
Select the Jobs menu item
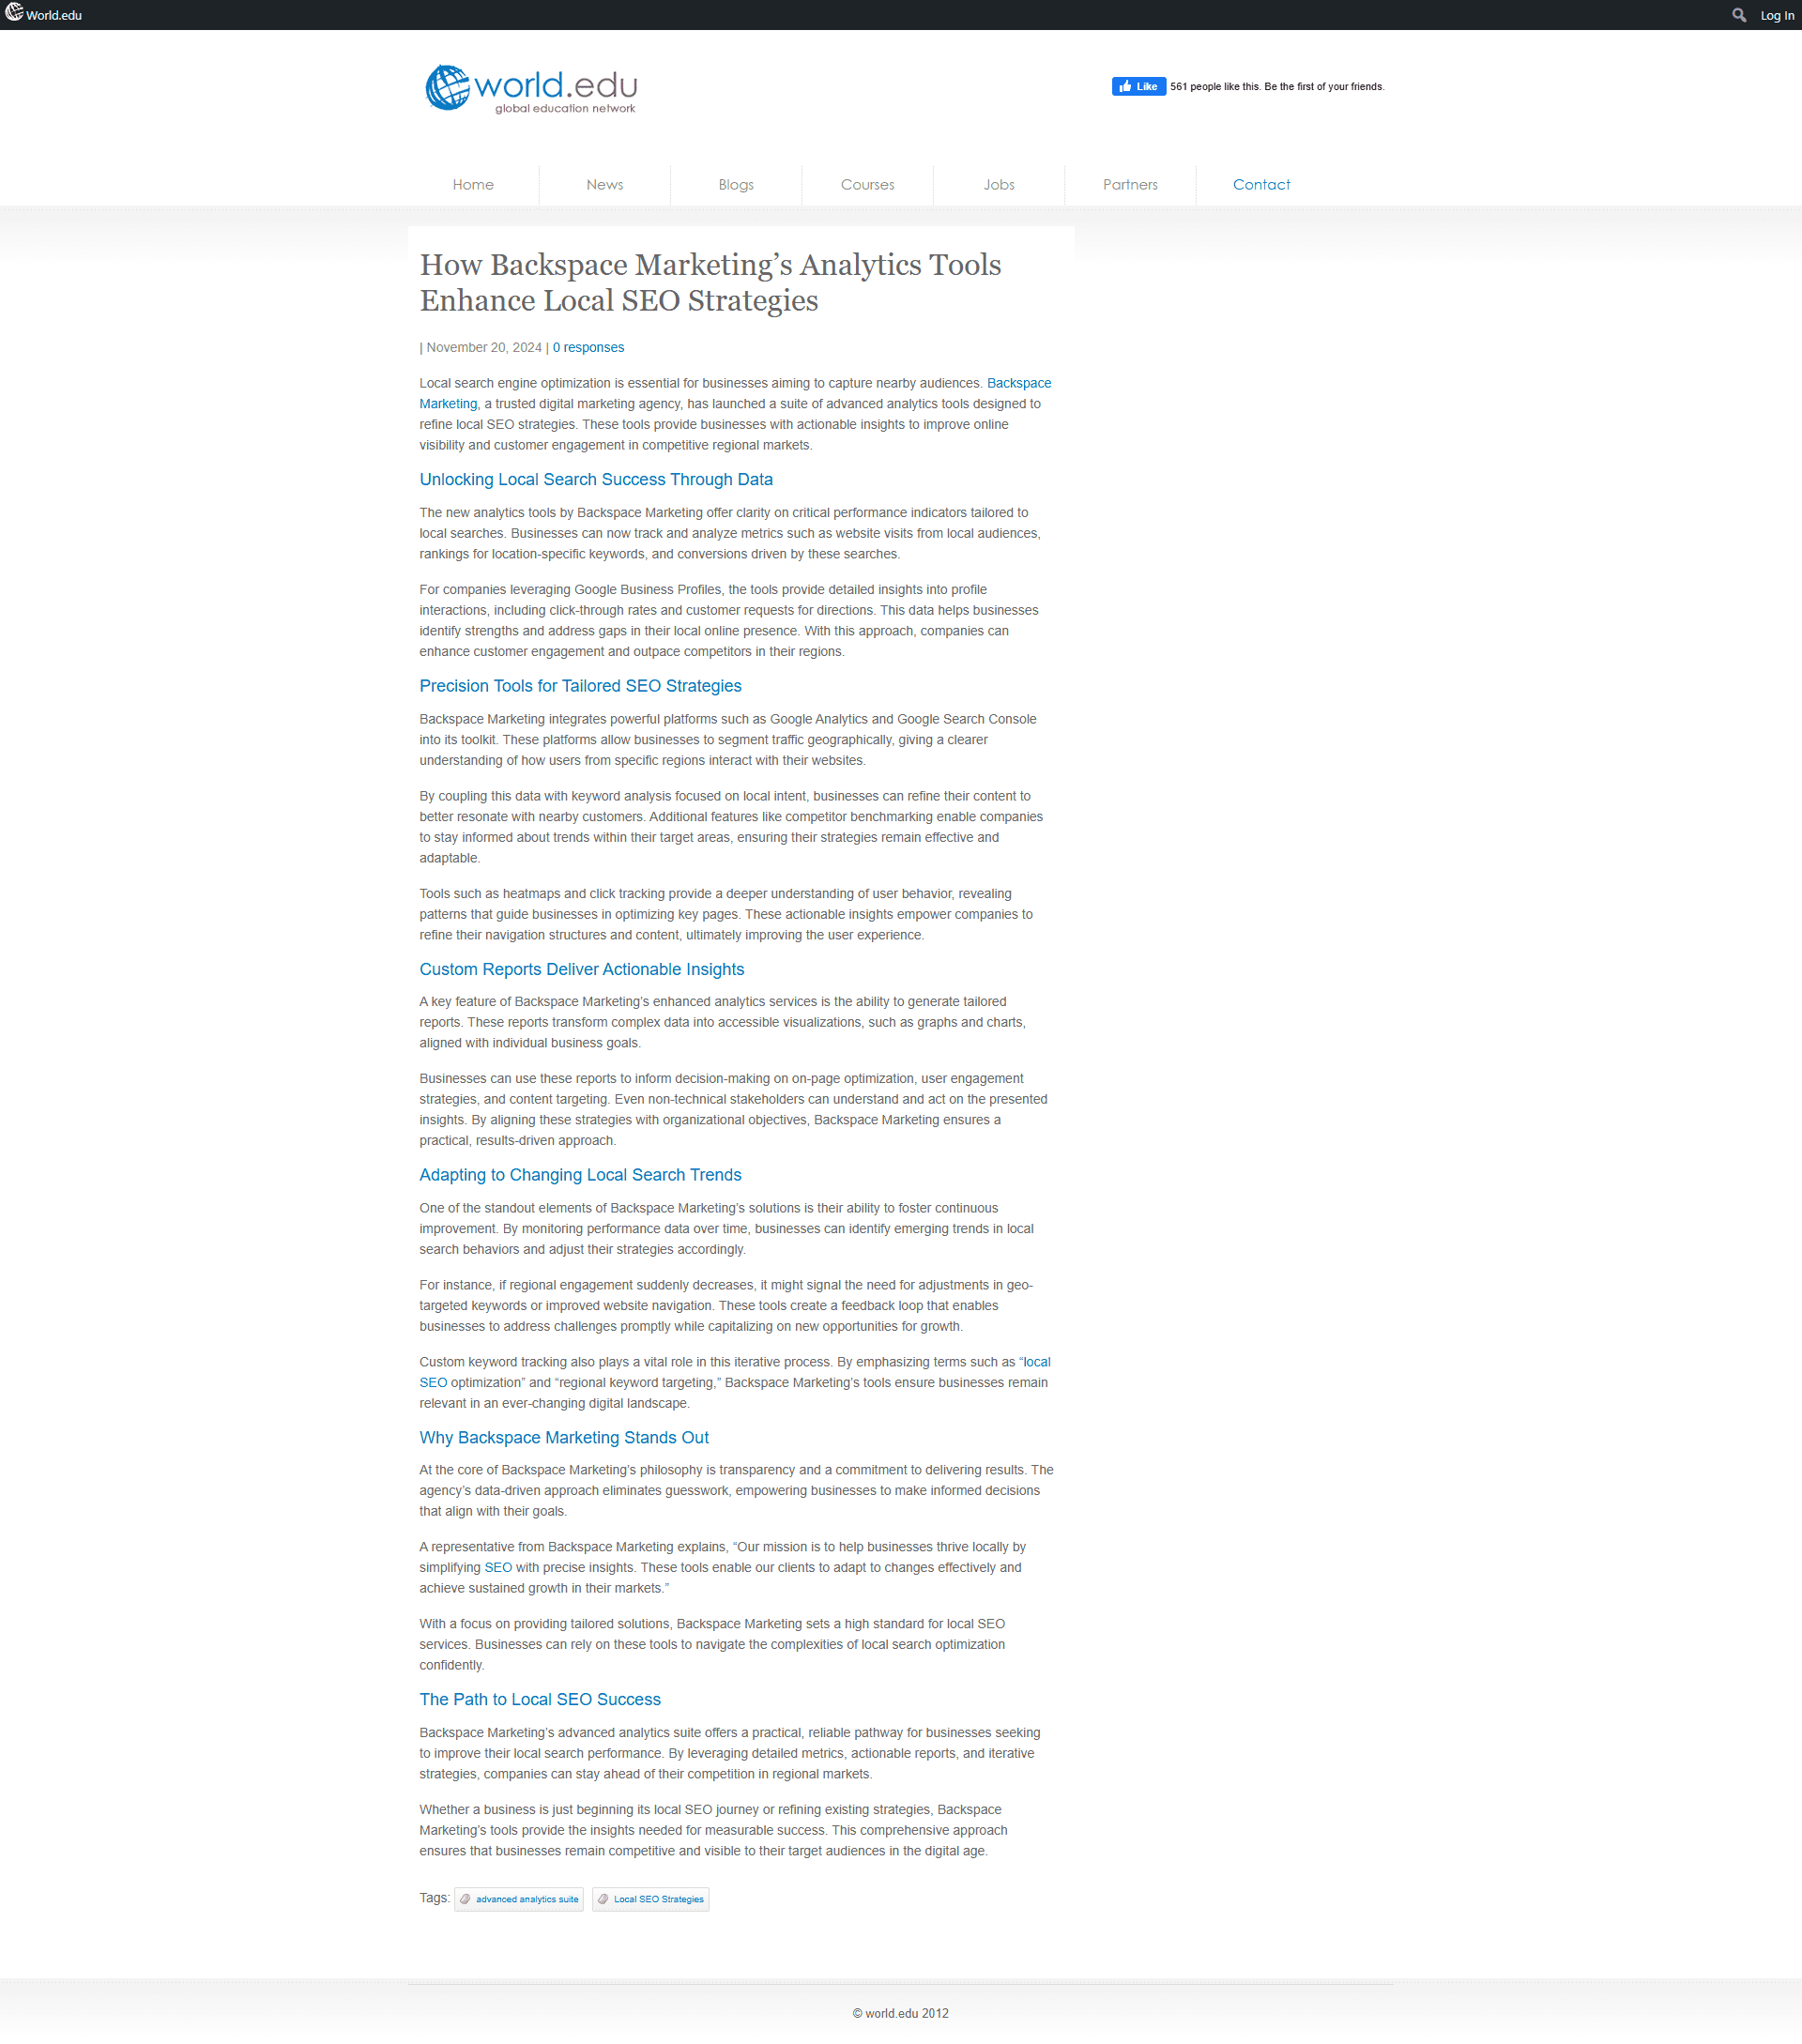pos(999,183)
